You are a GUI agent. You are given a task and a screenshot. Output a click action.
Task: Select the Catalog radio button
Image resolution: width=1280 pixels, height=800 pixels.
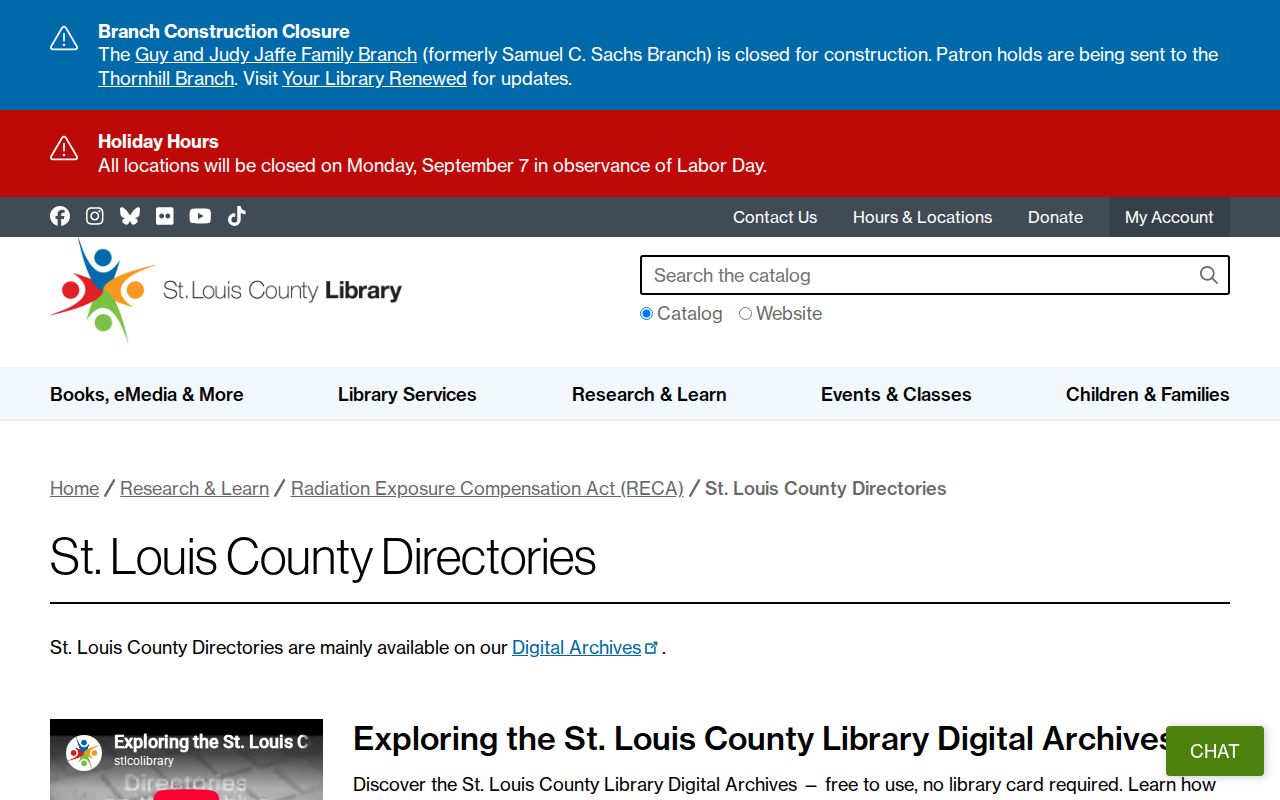point(646,314)
